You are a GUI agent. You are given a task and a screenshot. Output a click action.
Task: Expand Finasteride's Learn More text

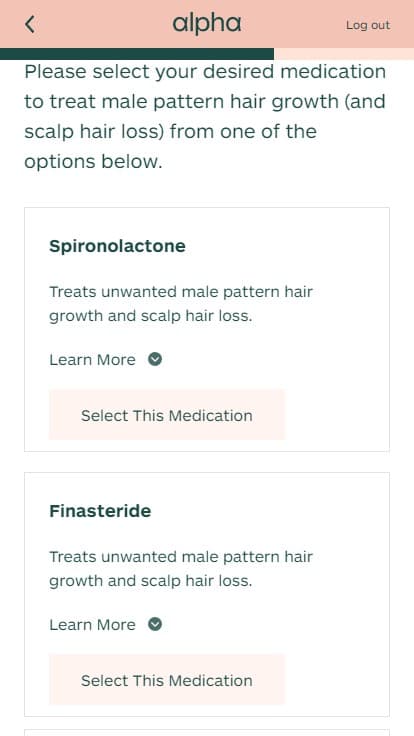point(92,625)
